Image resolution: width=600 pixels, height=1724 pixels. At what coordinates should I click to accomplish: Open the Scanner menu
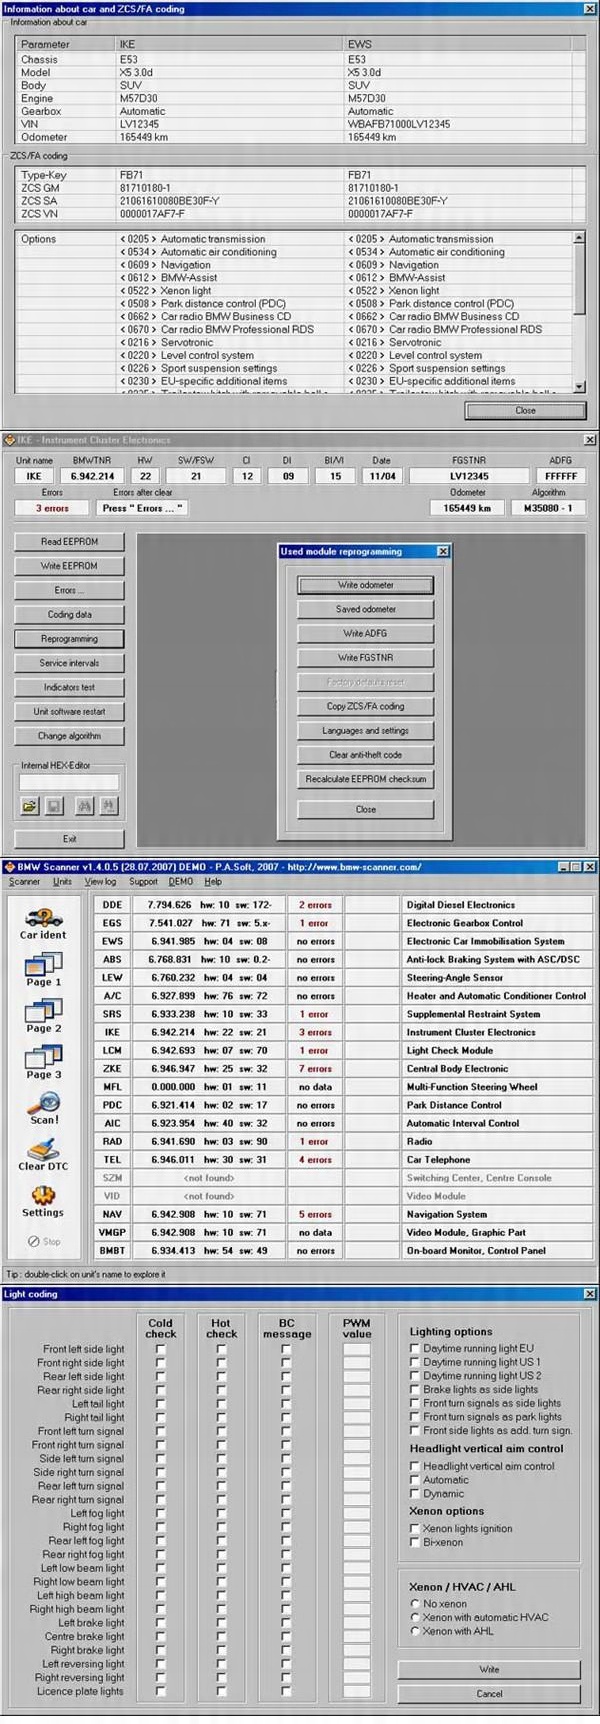24,882
